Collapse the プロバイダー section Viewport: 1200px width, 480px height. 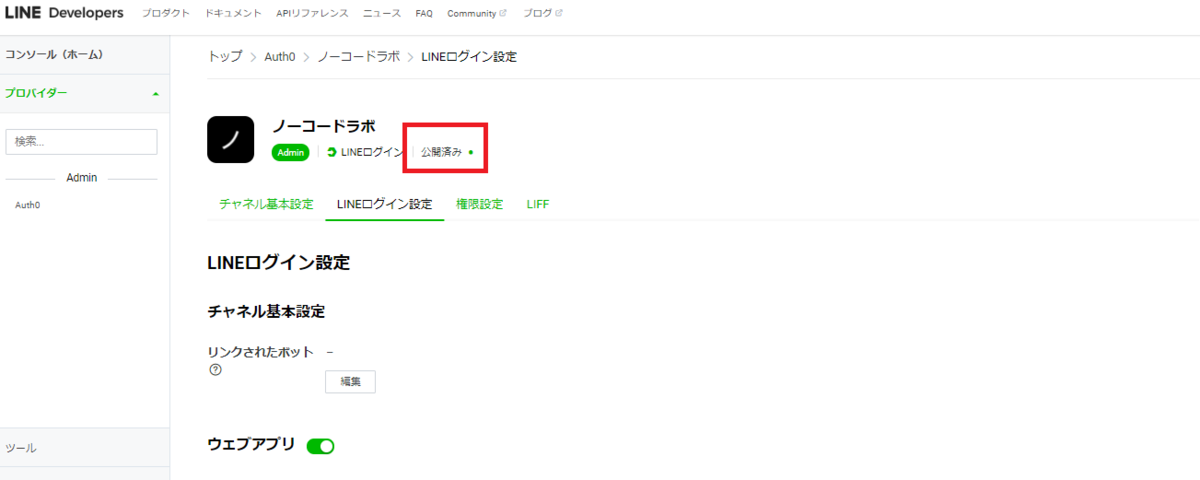tap(155, 93)
